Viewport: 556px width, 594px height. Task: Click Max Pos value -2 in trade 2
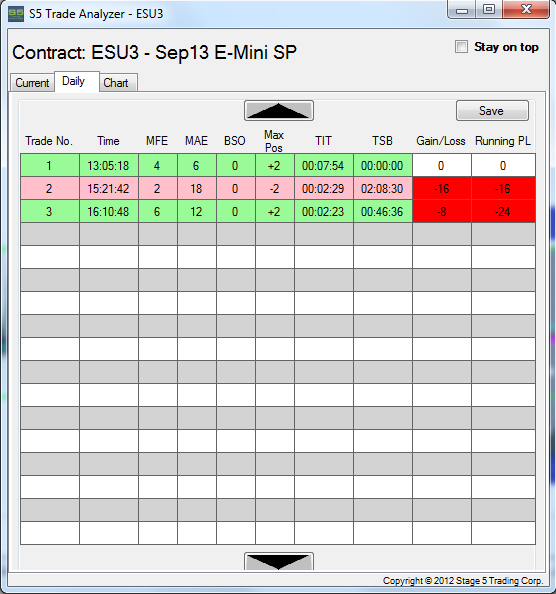point(275,189)
